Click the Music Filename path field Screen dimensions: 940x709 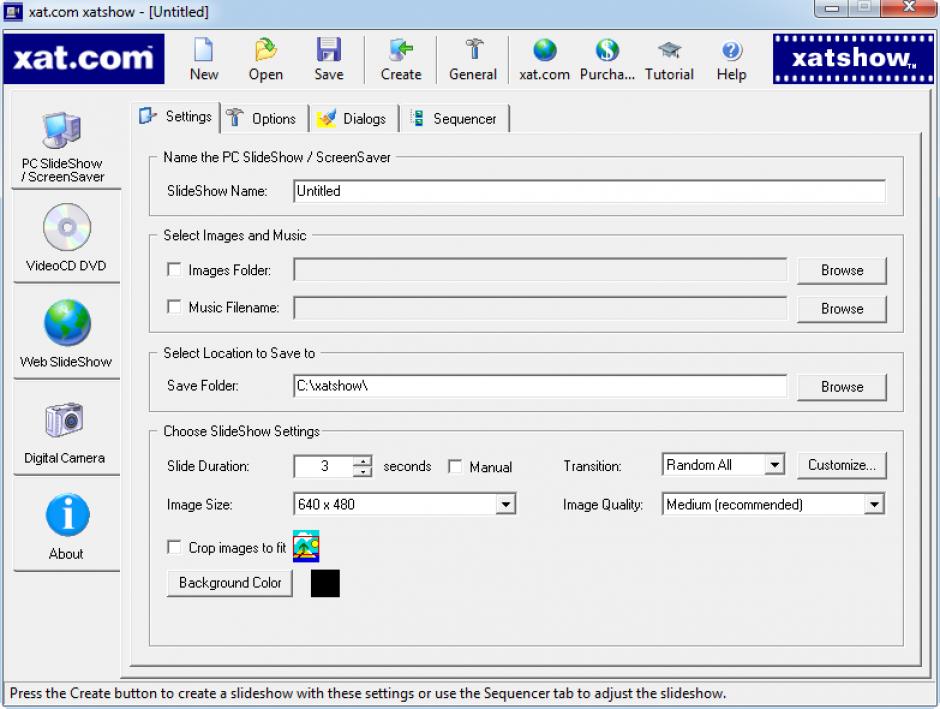coord(540,308)
